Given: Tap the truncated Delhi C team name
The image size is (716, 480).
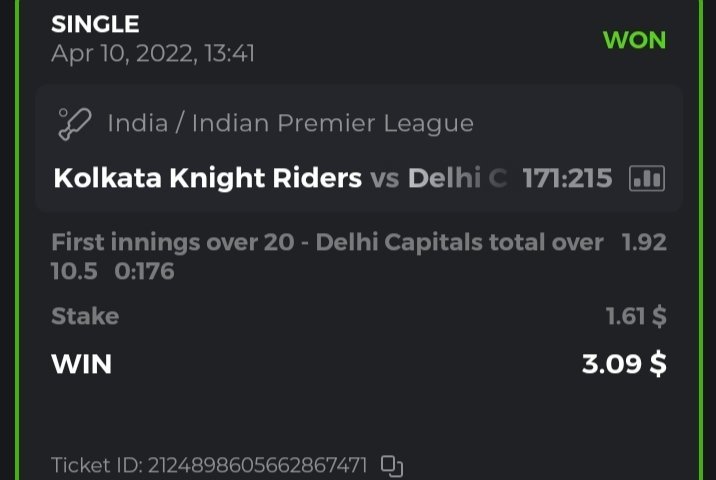Looking at the screenshot, I should [457, 179].
